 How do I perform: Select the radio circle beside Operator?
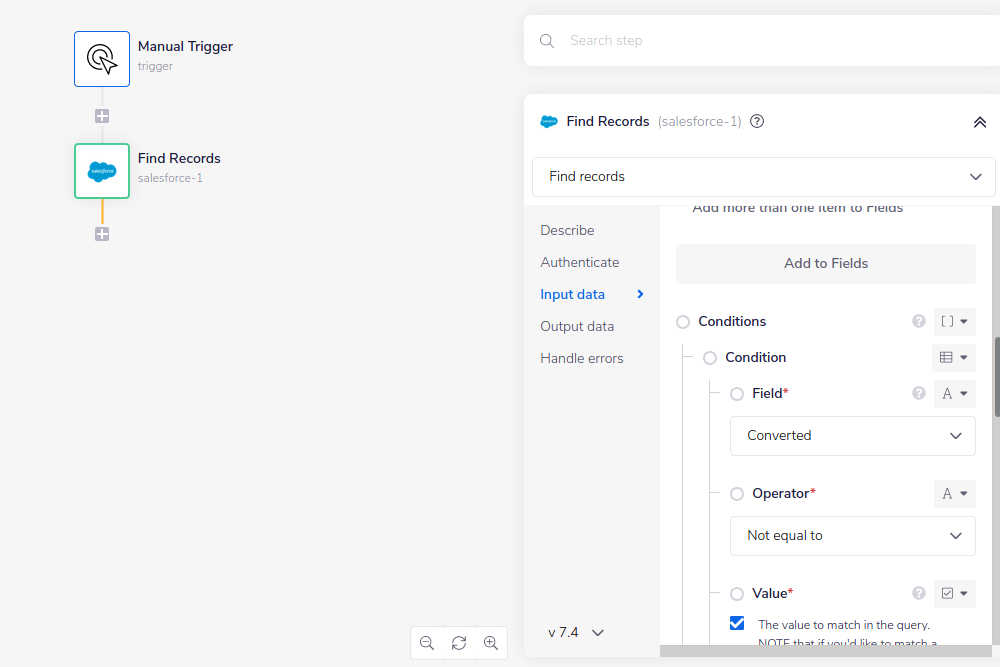click(x=737, y=493)
